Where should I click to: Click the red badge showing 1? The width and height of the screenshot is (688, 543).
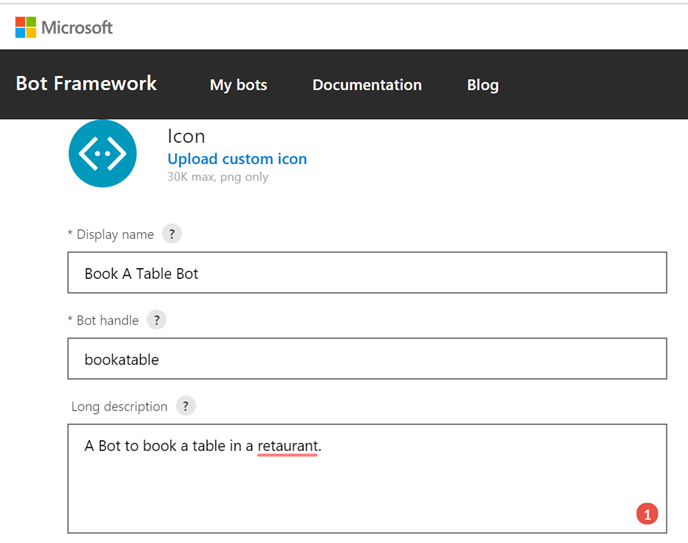646,514
